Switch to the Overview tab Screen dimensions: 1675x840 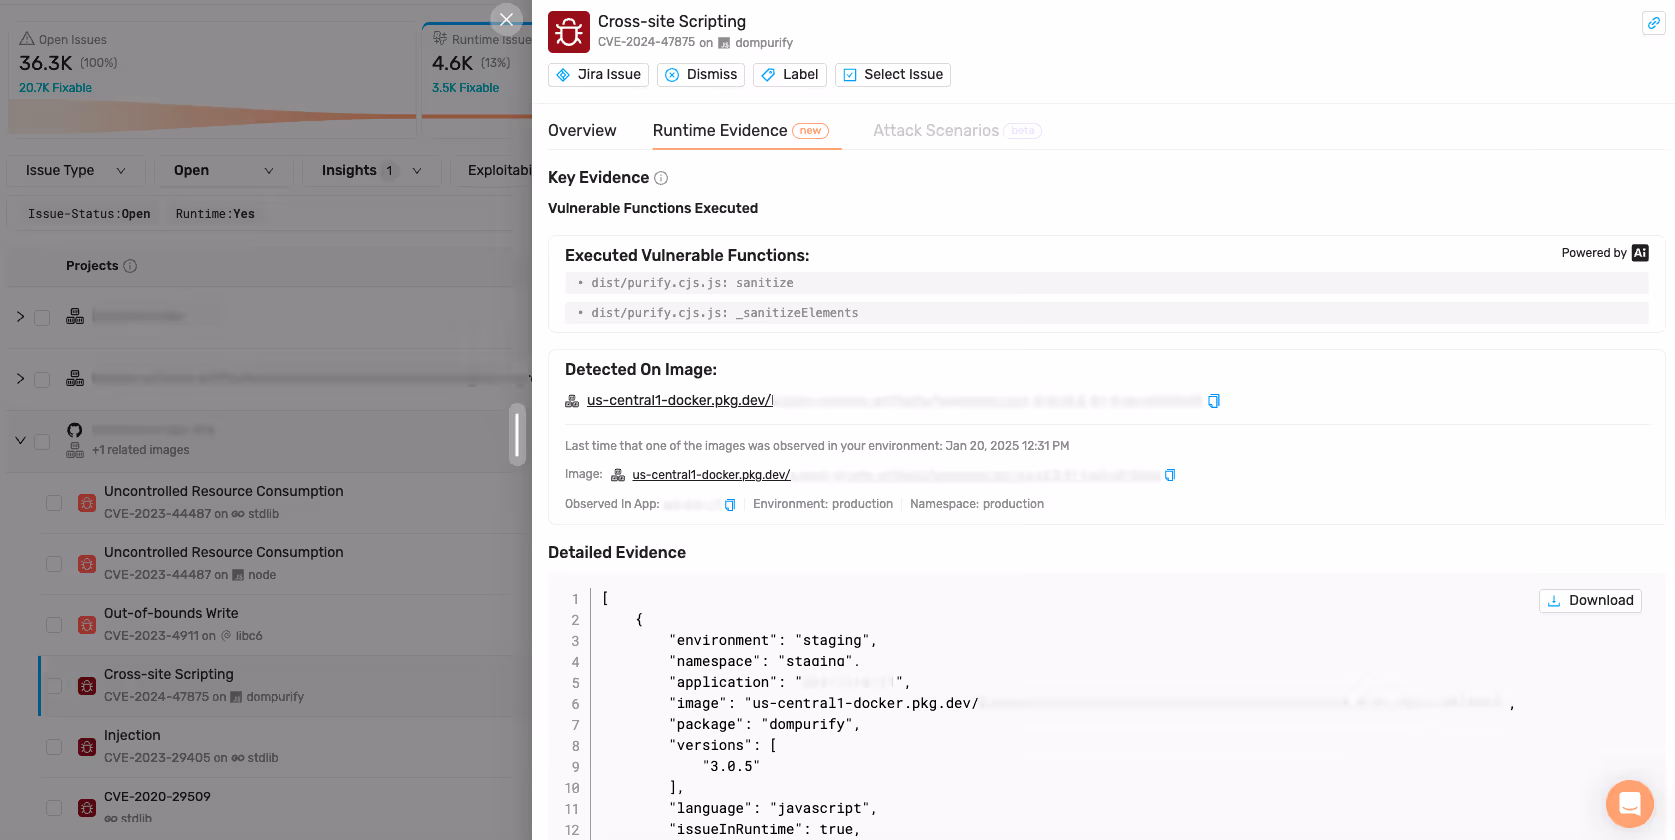pos(582,131)
